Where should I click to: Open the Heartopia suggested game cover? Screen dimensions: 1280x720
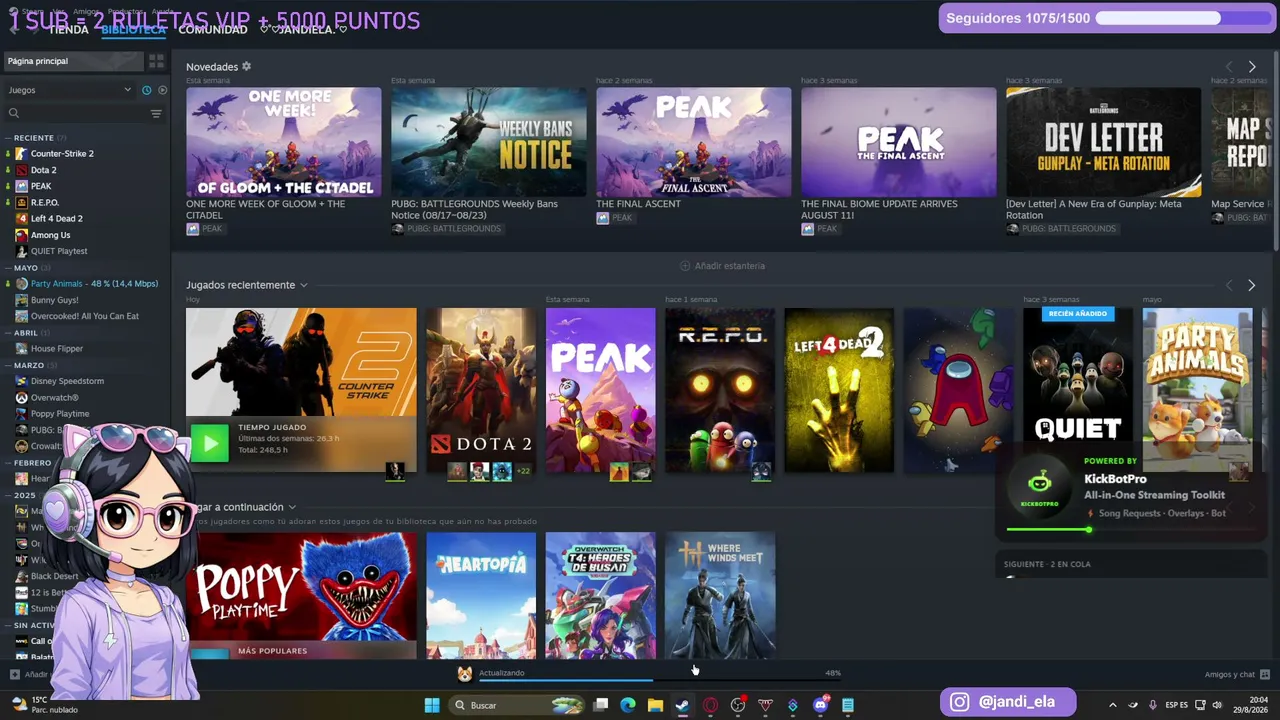[481, 596]
